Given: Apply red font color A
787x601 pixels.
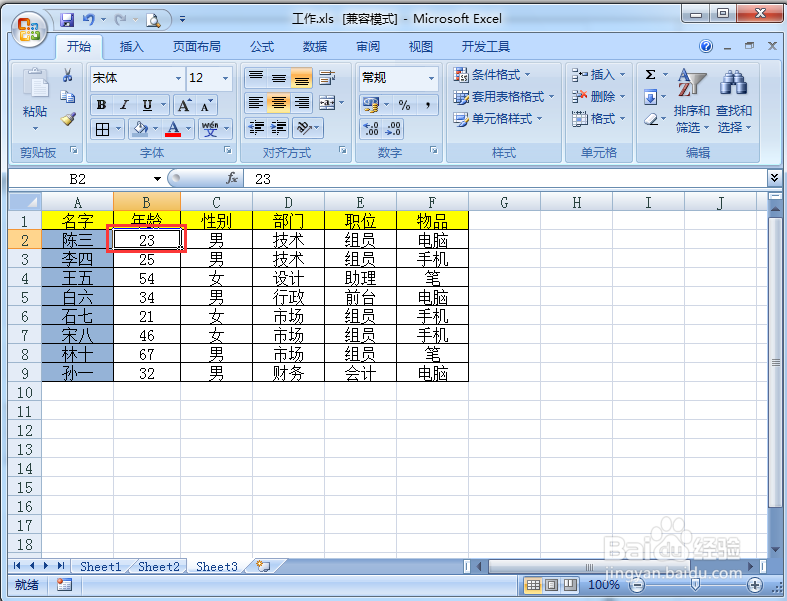Looking at the screenshot, I should click(x=173, y=129).
